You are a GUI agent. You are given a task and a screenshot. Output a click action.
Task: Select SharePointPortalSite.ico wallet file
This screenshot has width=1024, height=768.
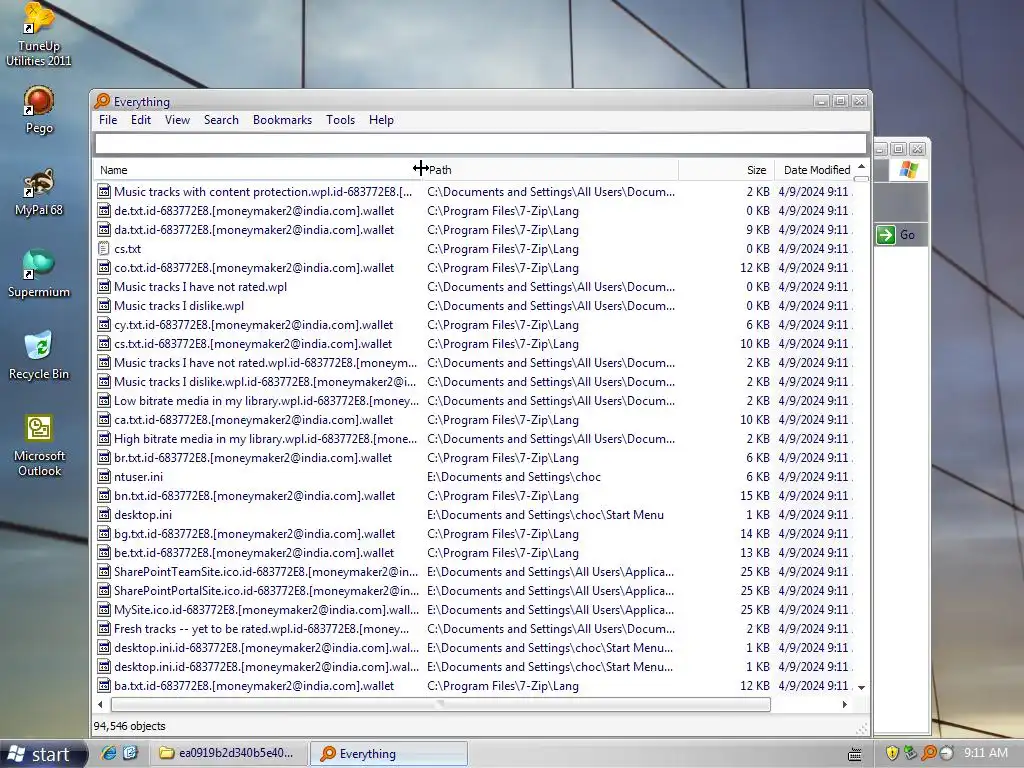[x=266, y=590]
